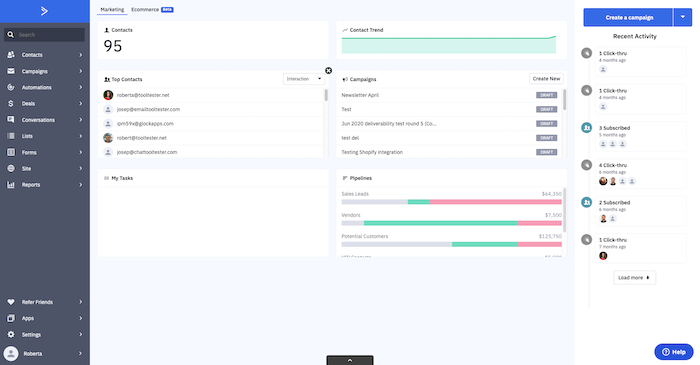Screen dimensions: 700x365
Task: Click the 3 Subscribed activity icon
Action: click(x=587, y=128)
